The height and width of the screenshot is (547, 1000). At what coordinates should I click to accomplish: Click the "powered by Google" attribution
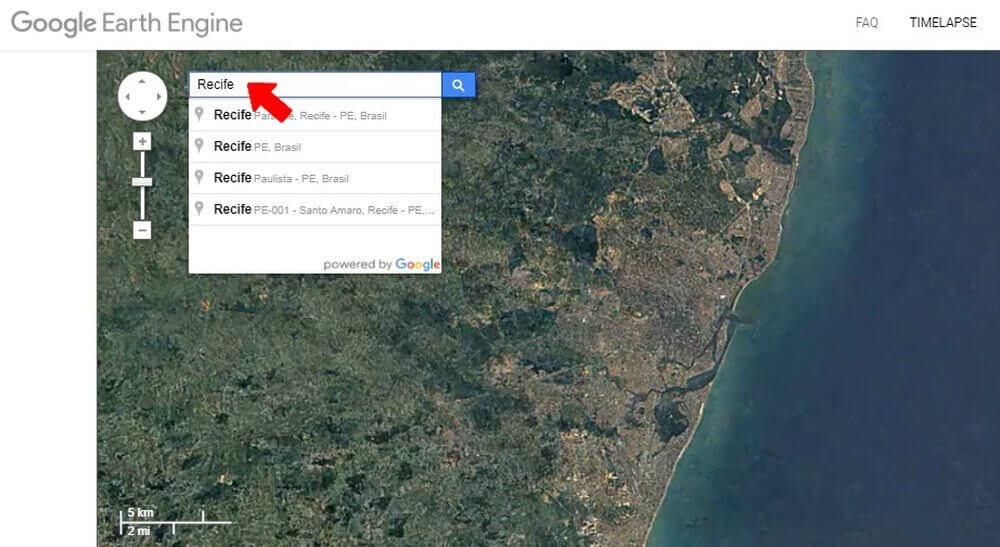coord(381,264)
